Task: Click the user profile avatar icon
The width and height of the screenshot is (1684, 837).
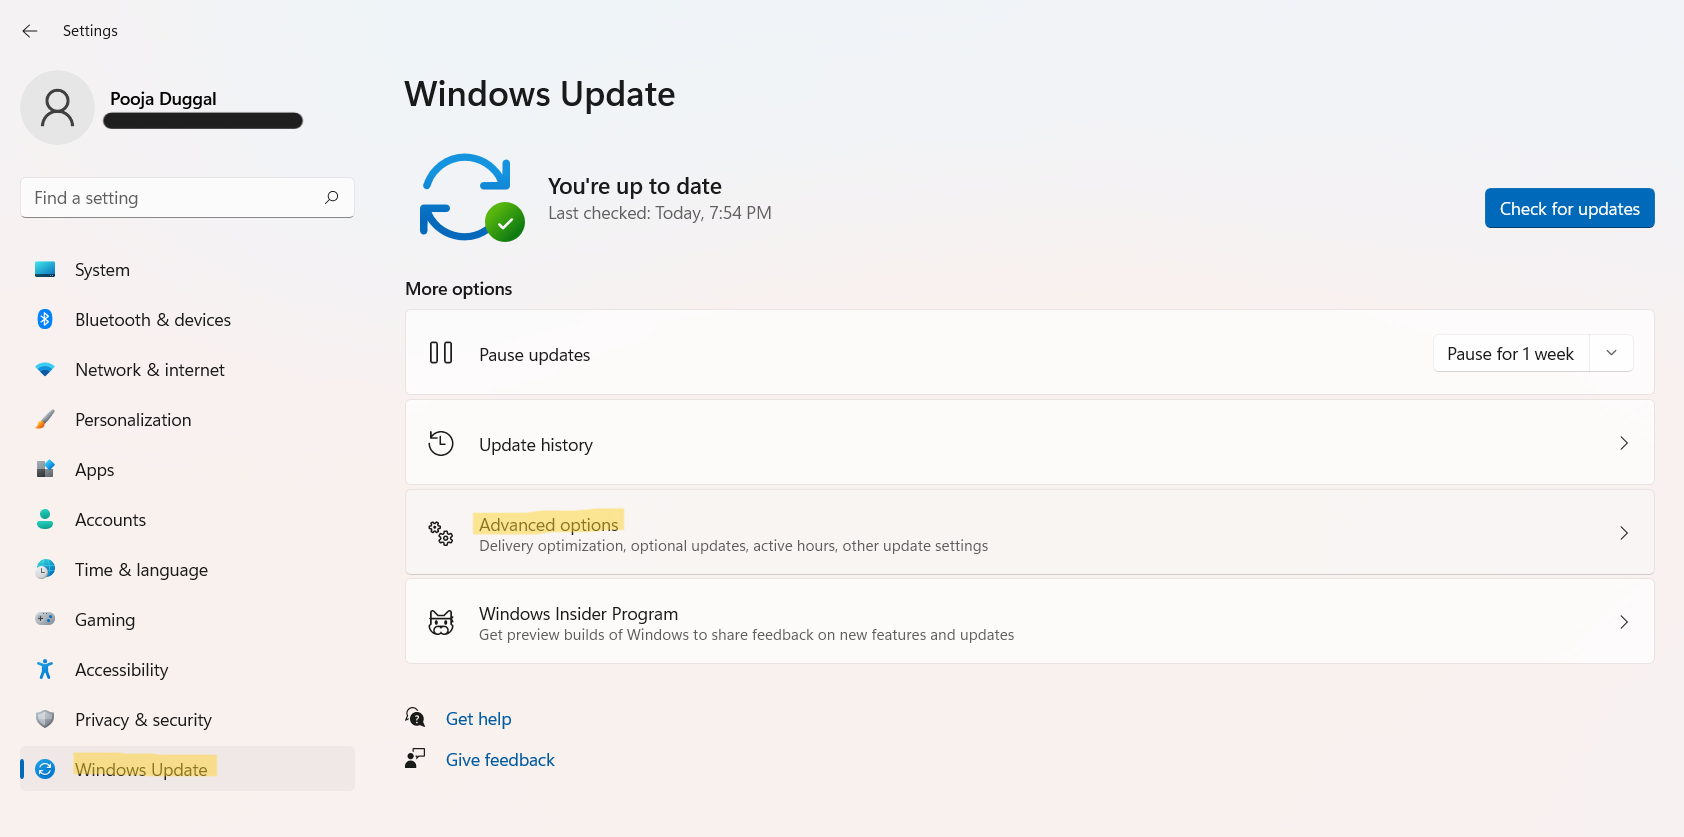Action: pyautogui.click(x=57, y=108)
